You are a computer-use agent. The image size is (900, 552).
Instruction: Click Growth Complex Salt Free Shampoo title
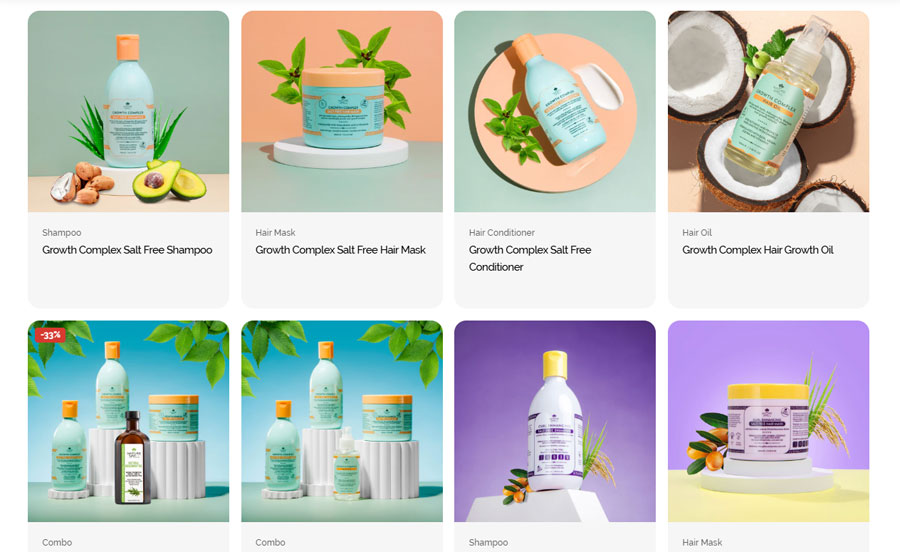click(x=127, y=250)
